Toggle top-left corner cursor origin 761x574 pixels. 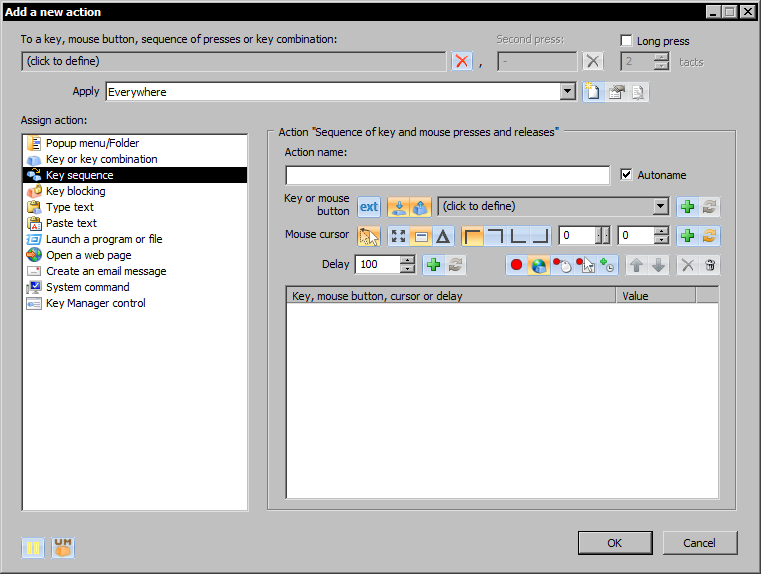point(472,236)
